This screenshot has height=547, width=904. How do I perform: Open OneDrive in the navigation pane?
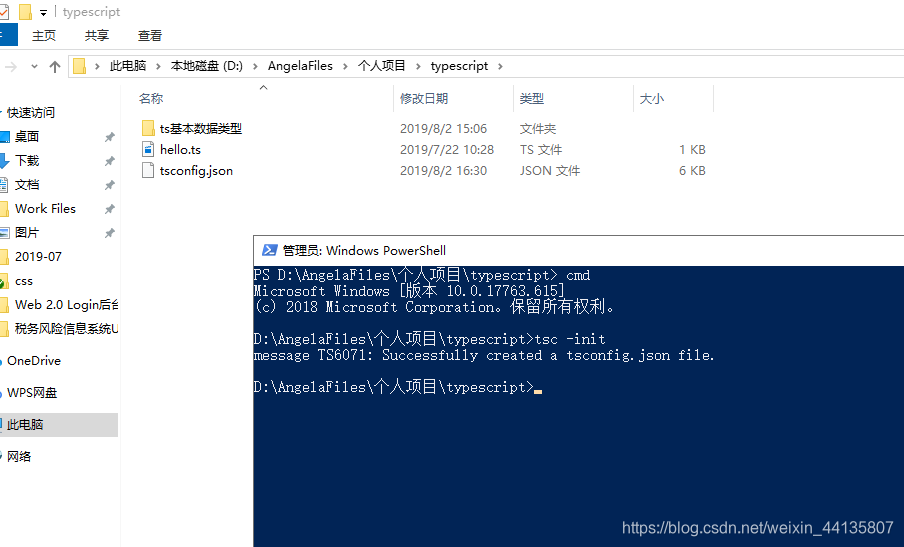click(x=34, y=361)
